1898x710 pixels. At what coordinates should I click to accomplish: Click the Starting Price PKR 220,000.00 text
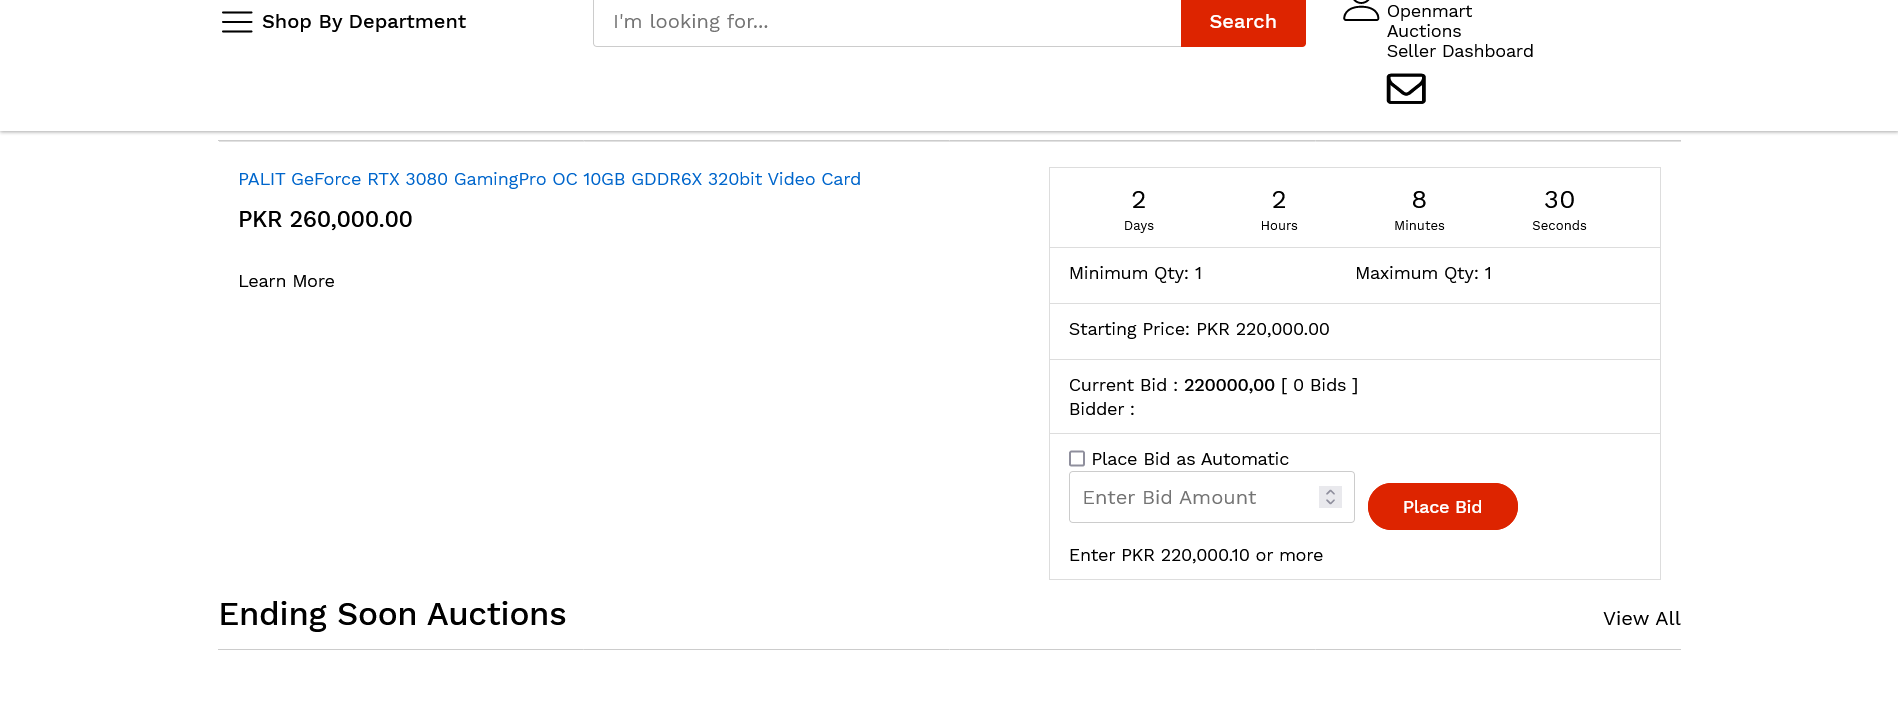click(1199, 329)
